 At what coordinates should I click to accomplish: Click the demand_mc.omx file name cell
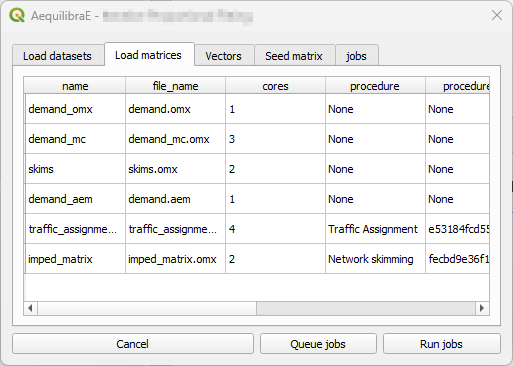175,139
